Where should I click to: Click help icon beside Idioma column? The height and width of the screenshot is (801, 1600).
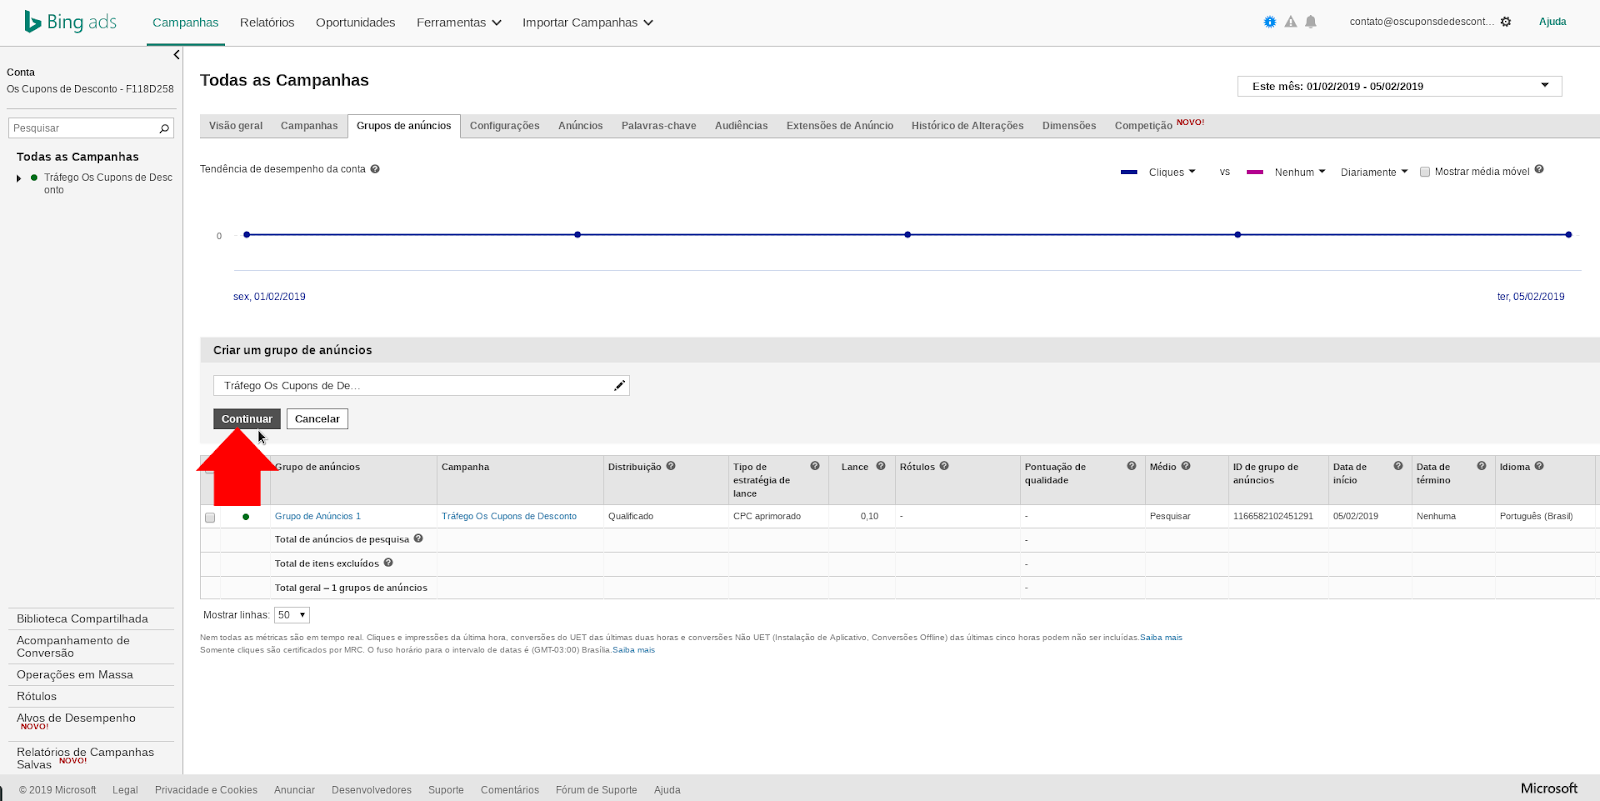(1539, 466)
